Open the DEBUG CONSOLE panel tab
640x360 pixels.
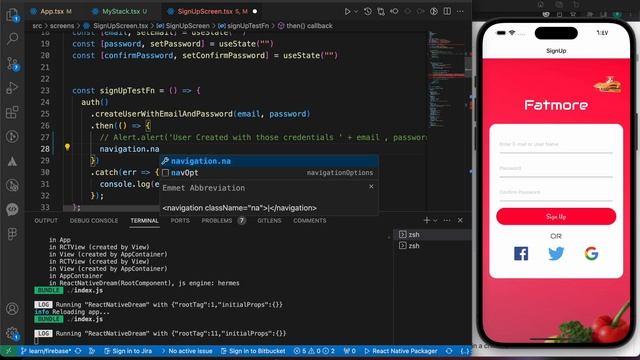pyautogui.click(x=94, y=220)
